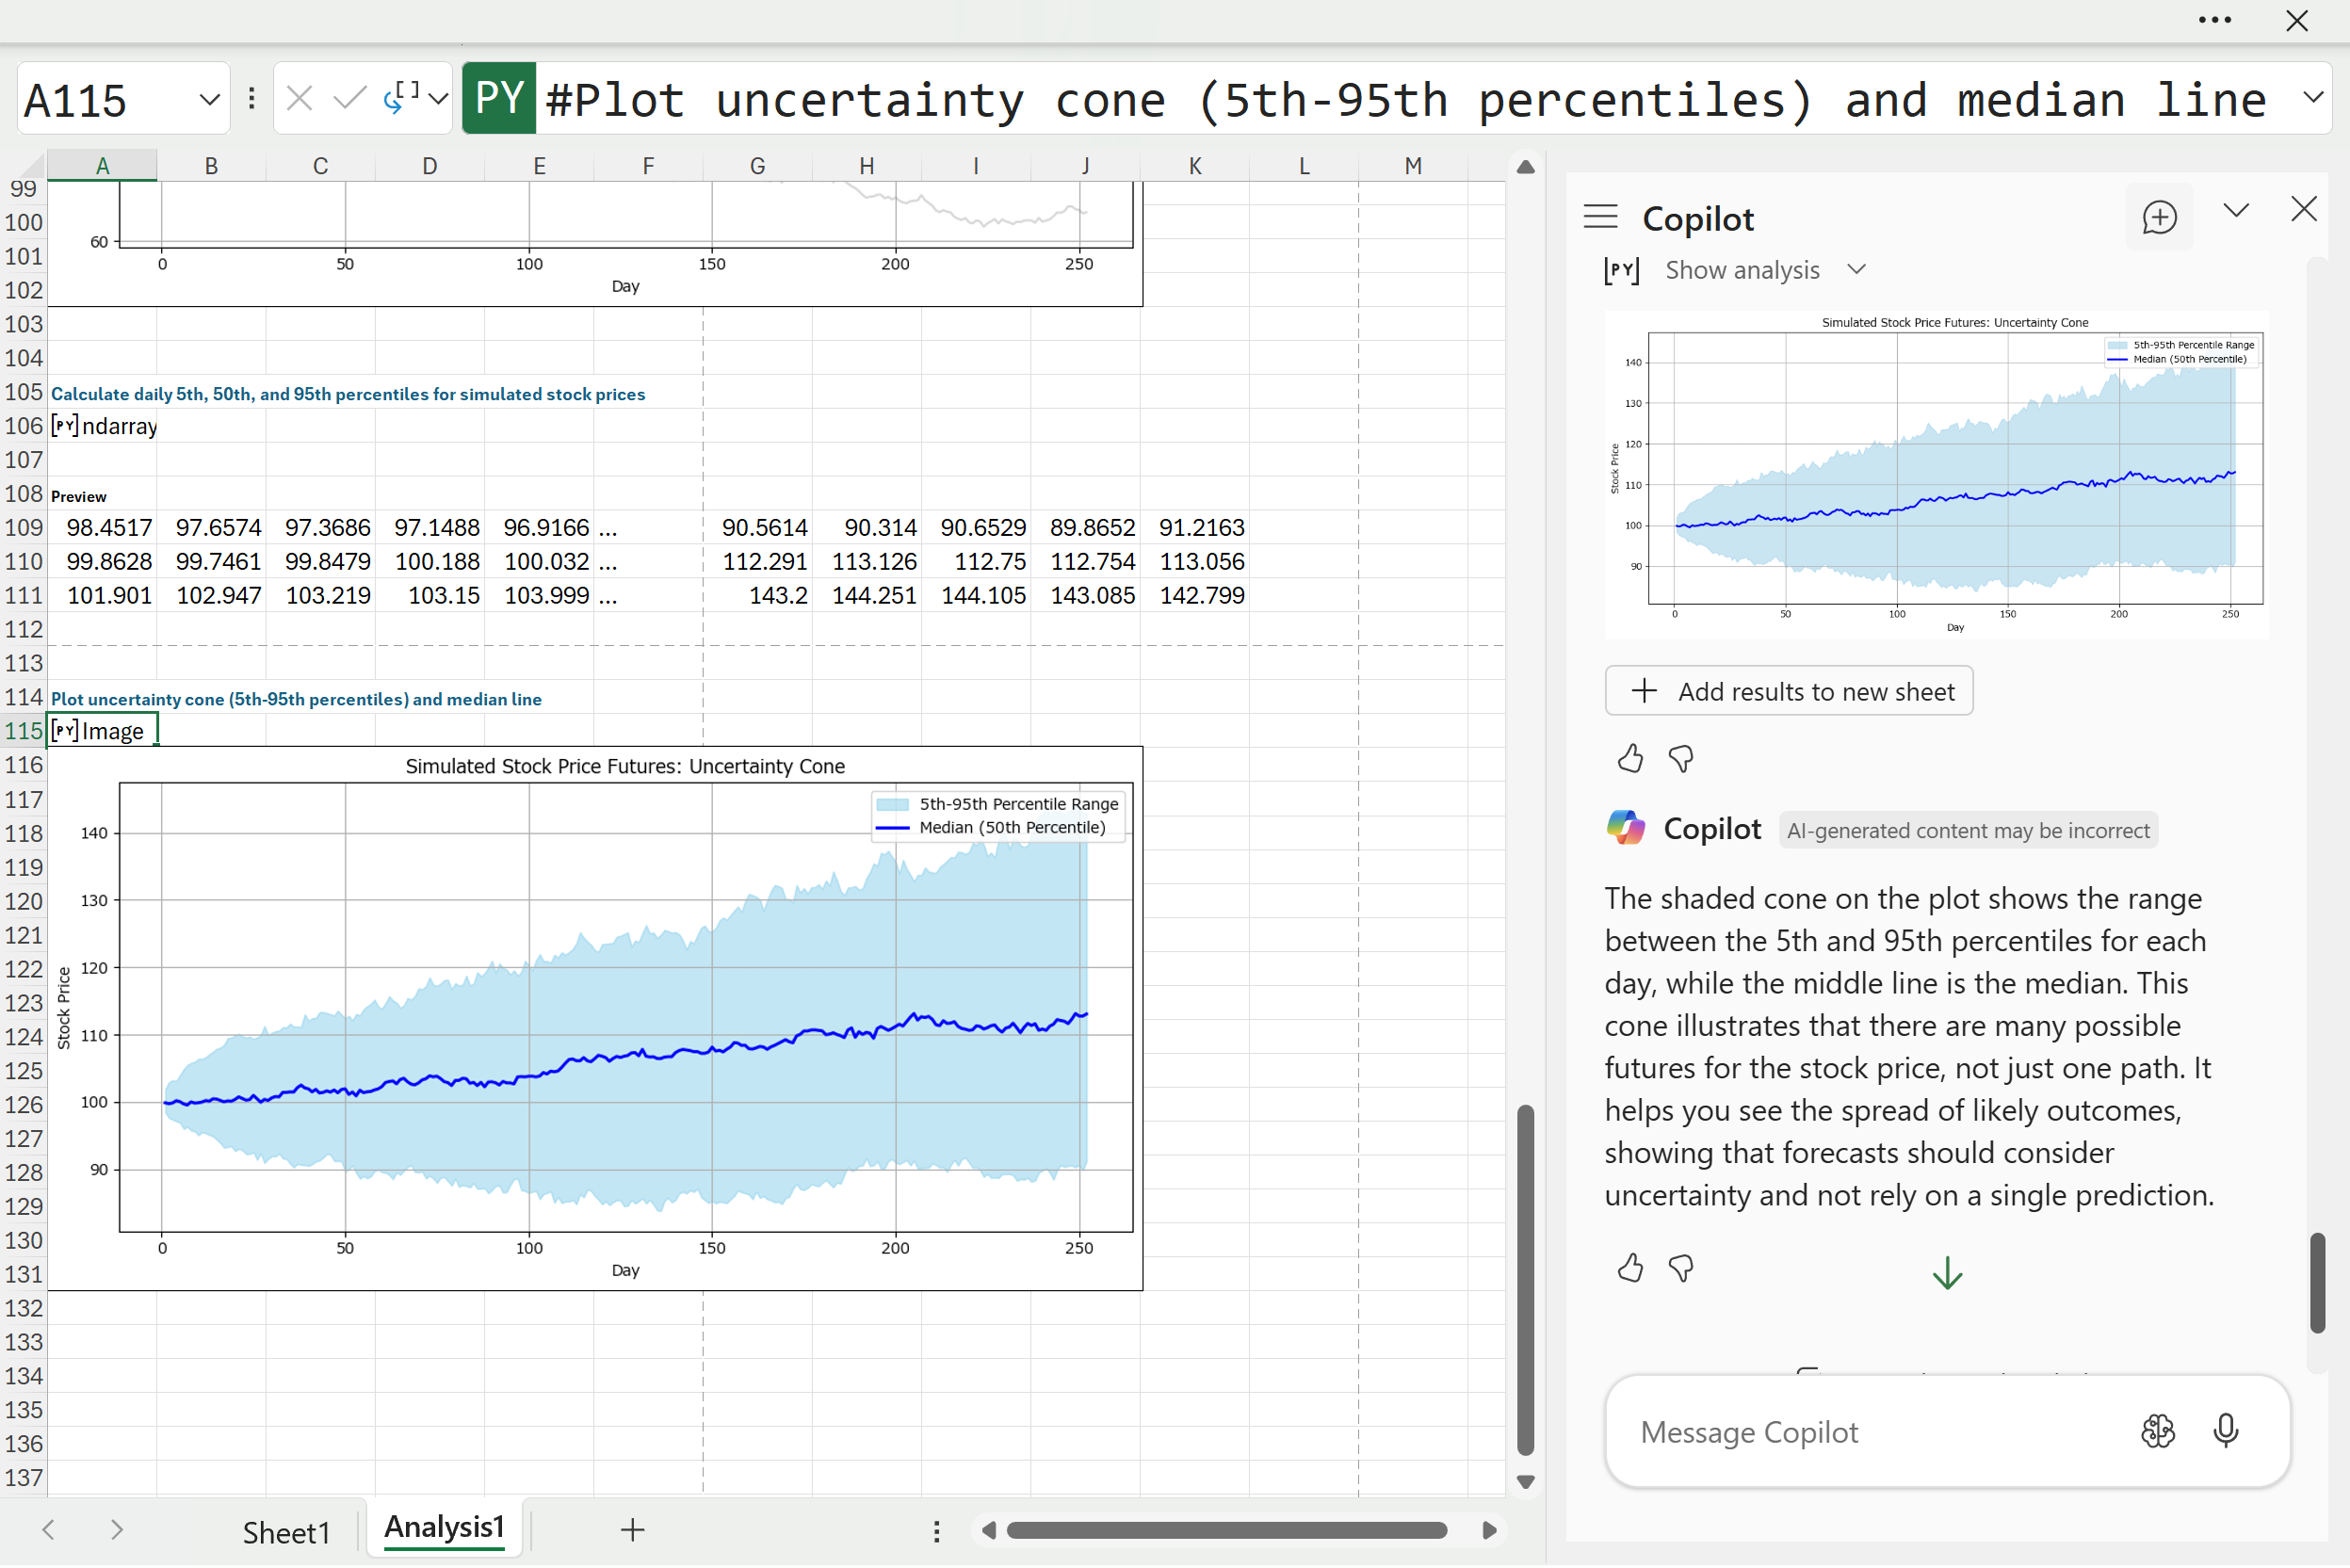
Task: Click the green scroll-down arrow in Copilot
Action: pyautogui.click(x=1946, y=1273)
